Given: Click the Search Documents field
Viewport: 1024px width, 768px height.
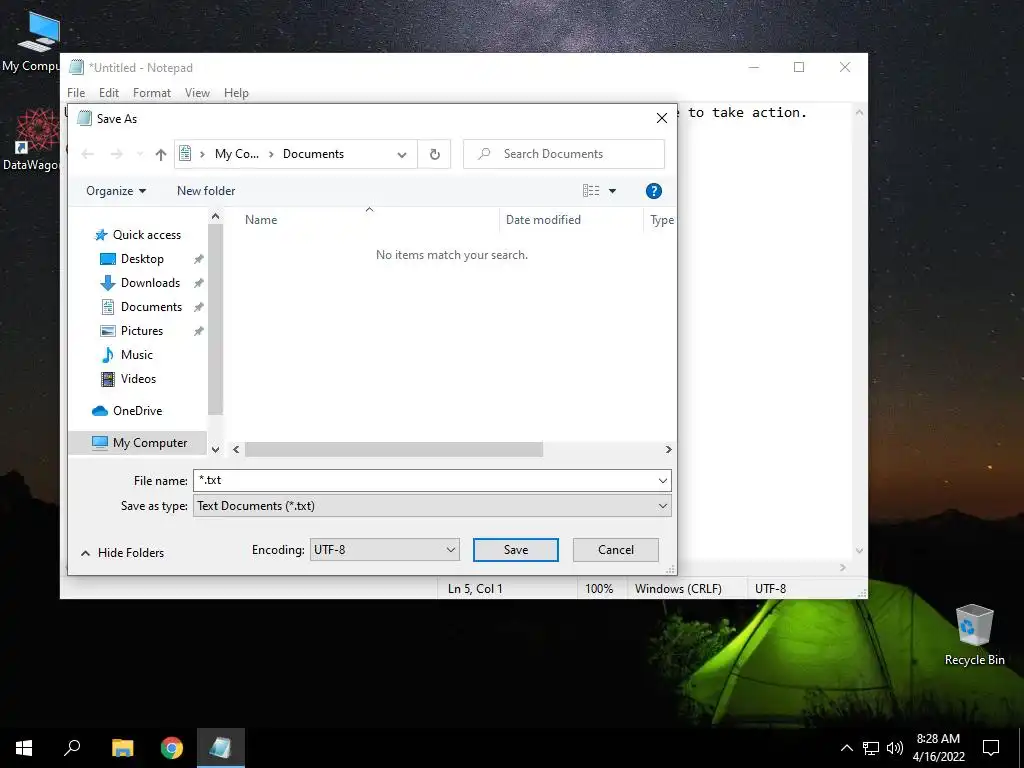Looking at the screenshot, I should click(564, 154).
